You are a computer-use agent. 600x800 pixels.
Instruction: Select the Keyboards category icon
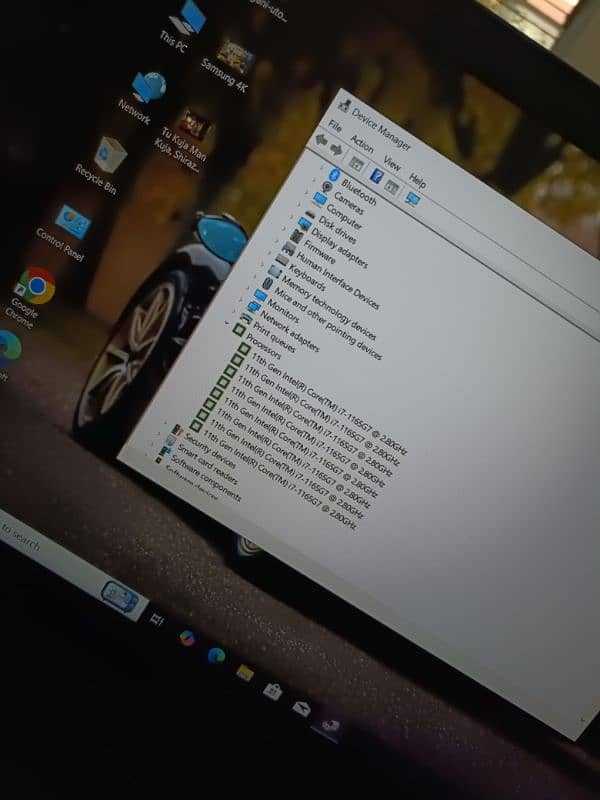(x=282, y=260)
